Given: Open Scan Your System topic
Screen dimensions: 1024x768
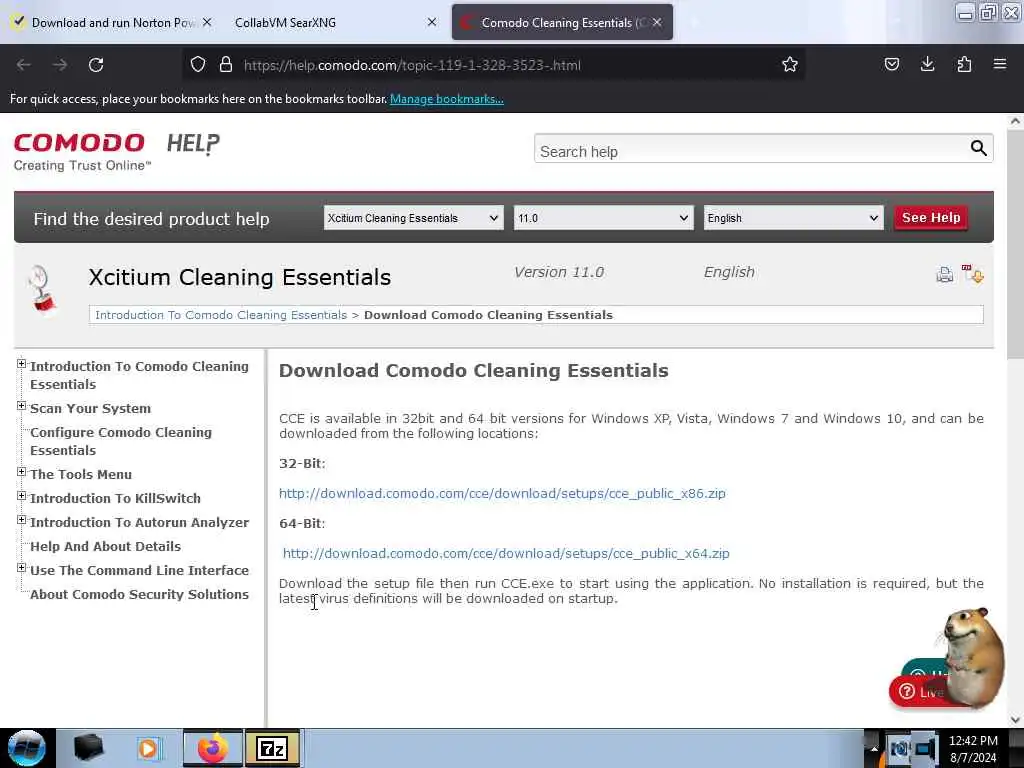Looking at the screenshot, I should coord(91,409).
